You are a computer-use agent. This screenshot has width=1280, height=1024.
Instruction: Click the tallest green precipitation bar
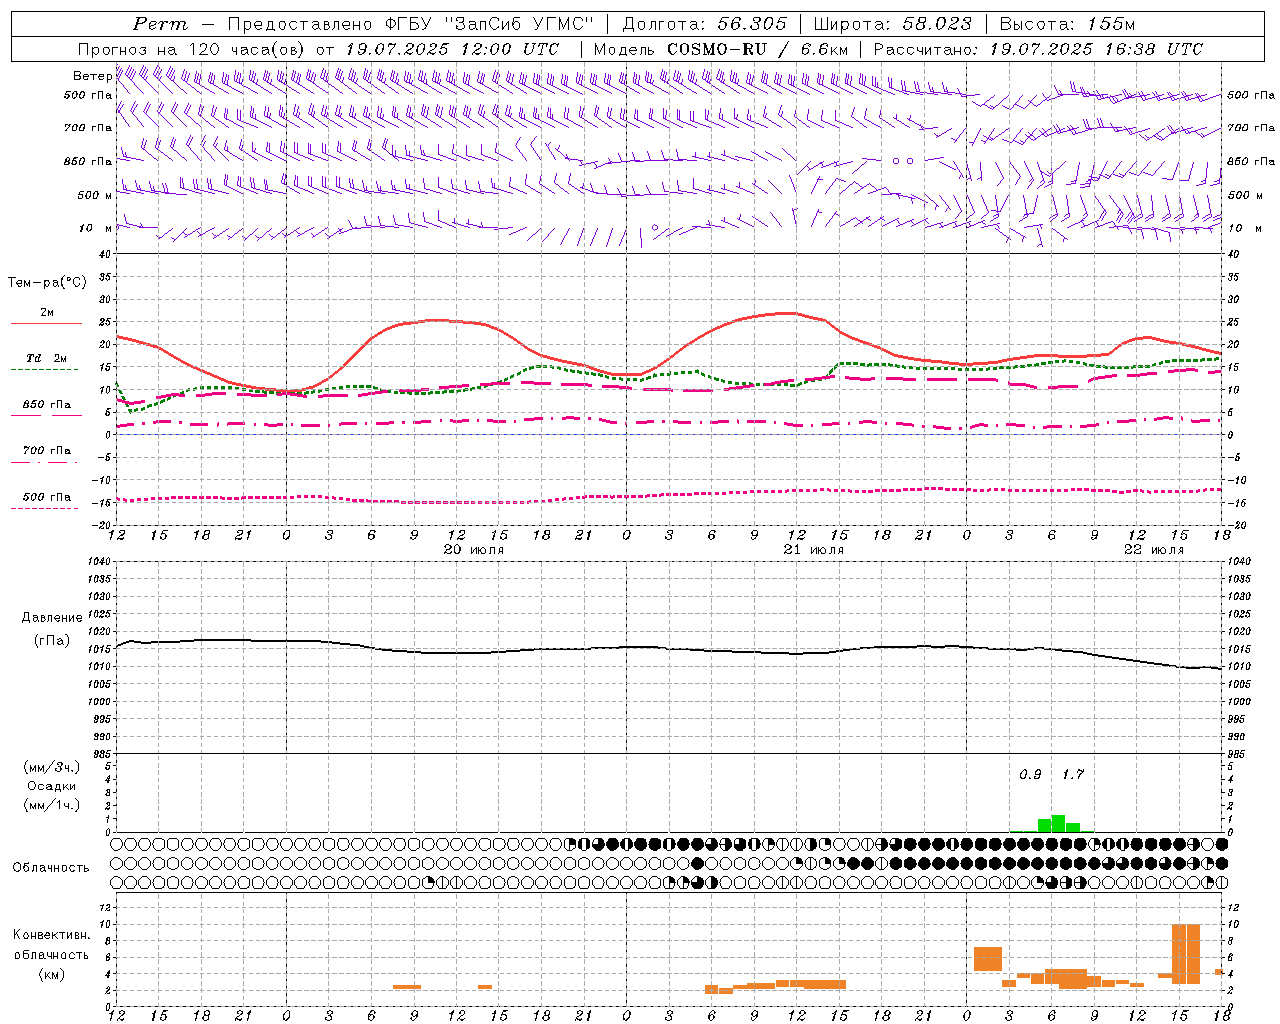(x=1058, y=823)
